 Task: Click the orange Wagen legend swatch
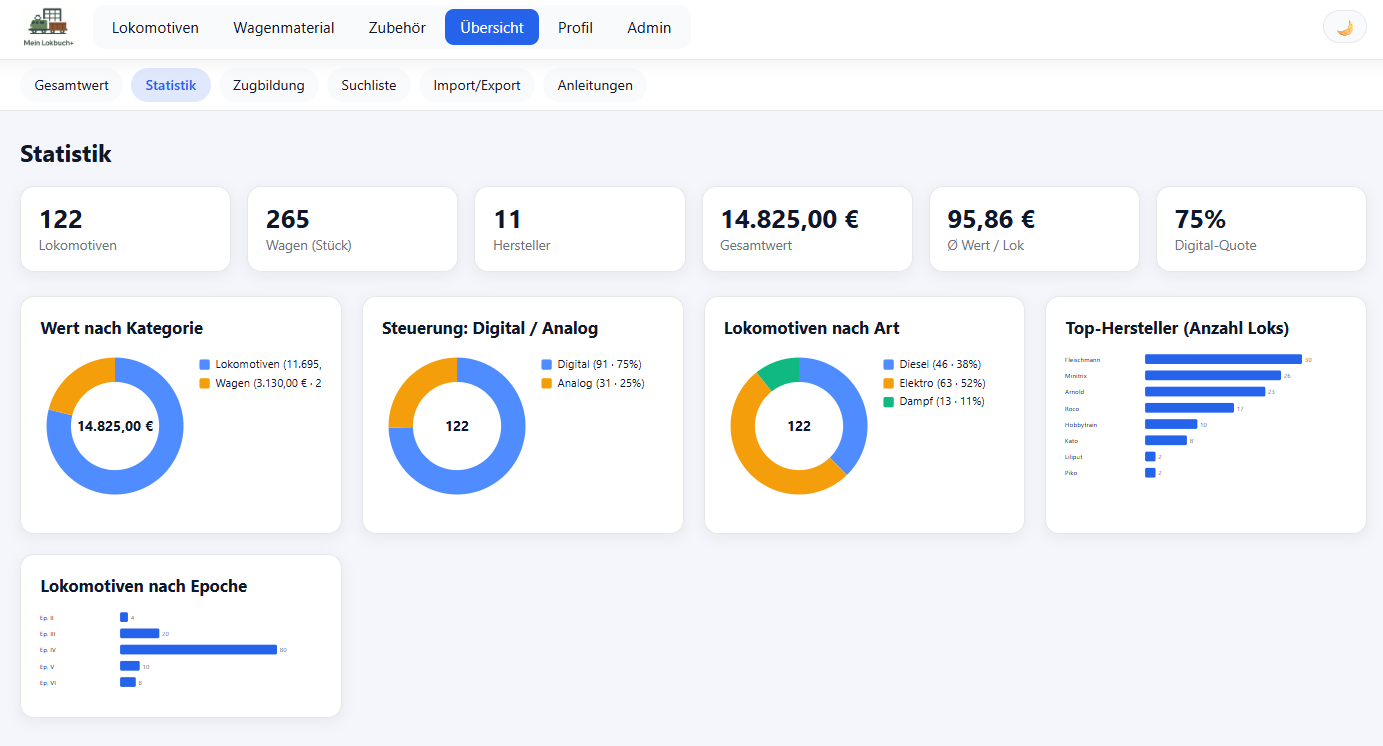(x=205, y=383)
